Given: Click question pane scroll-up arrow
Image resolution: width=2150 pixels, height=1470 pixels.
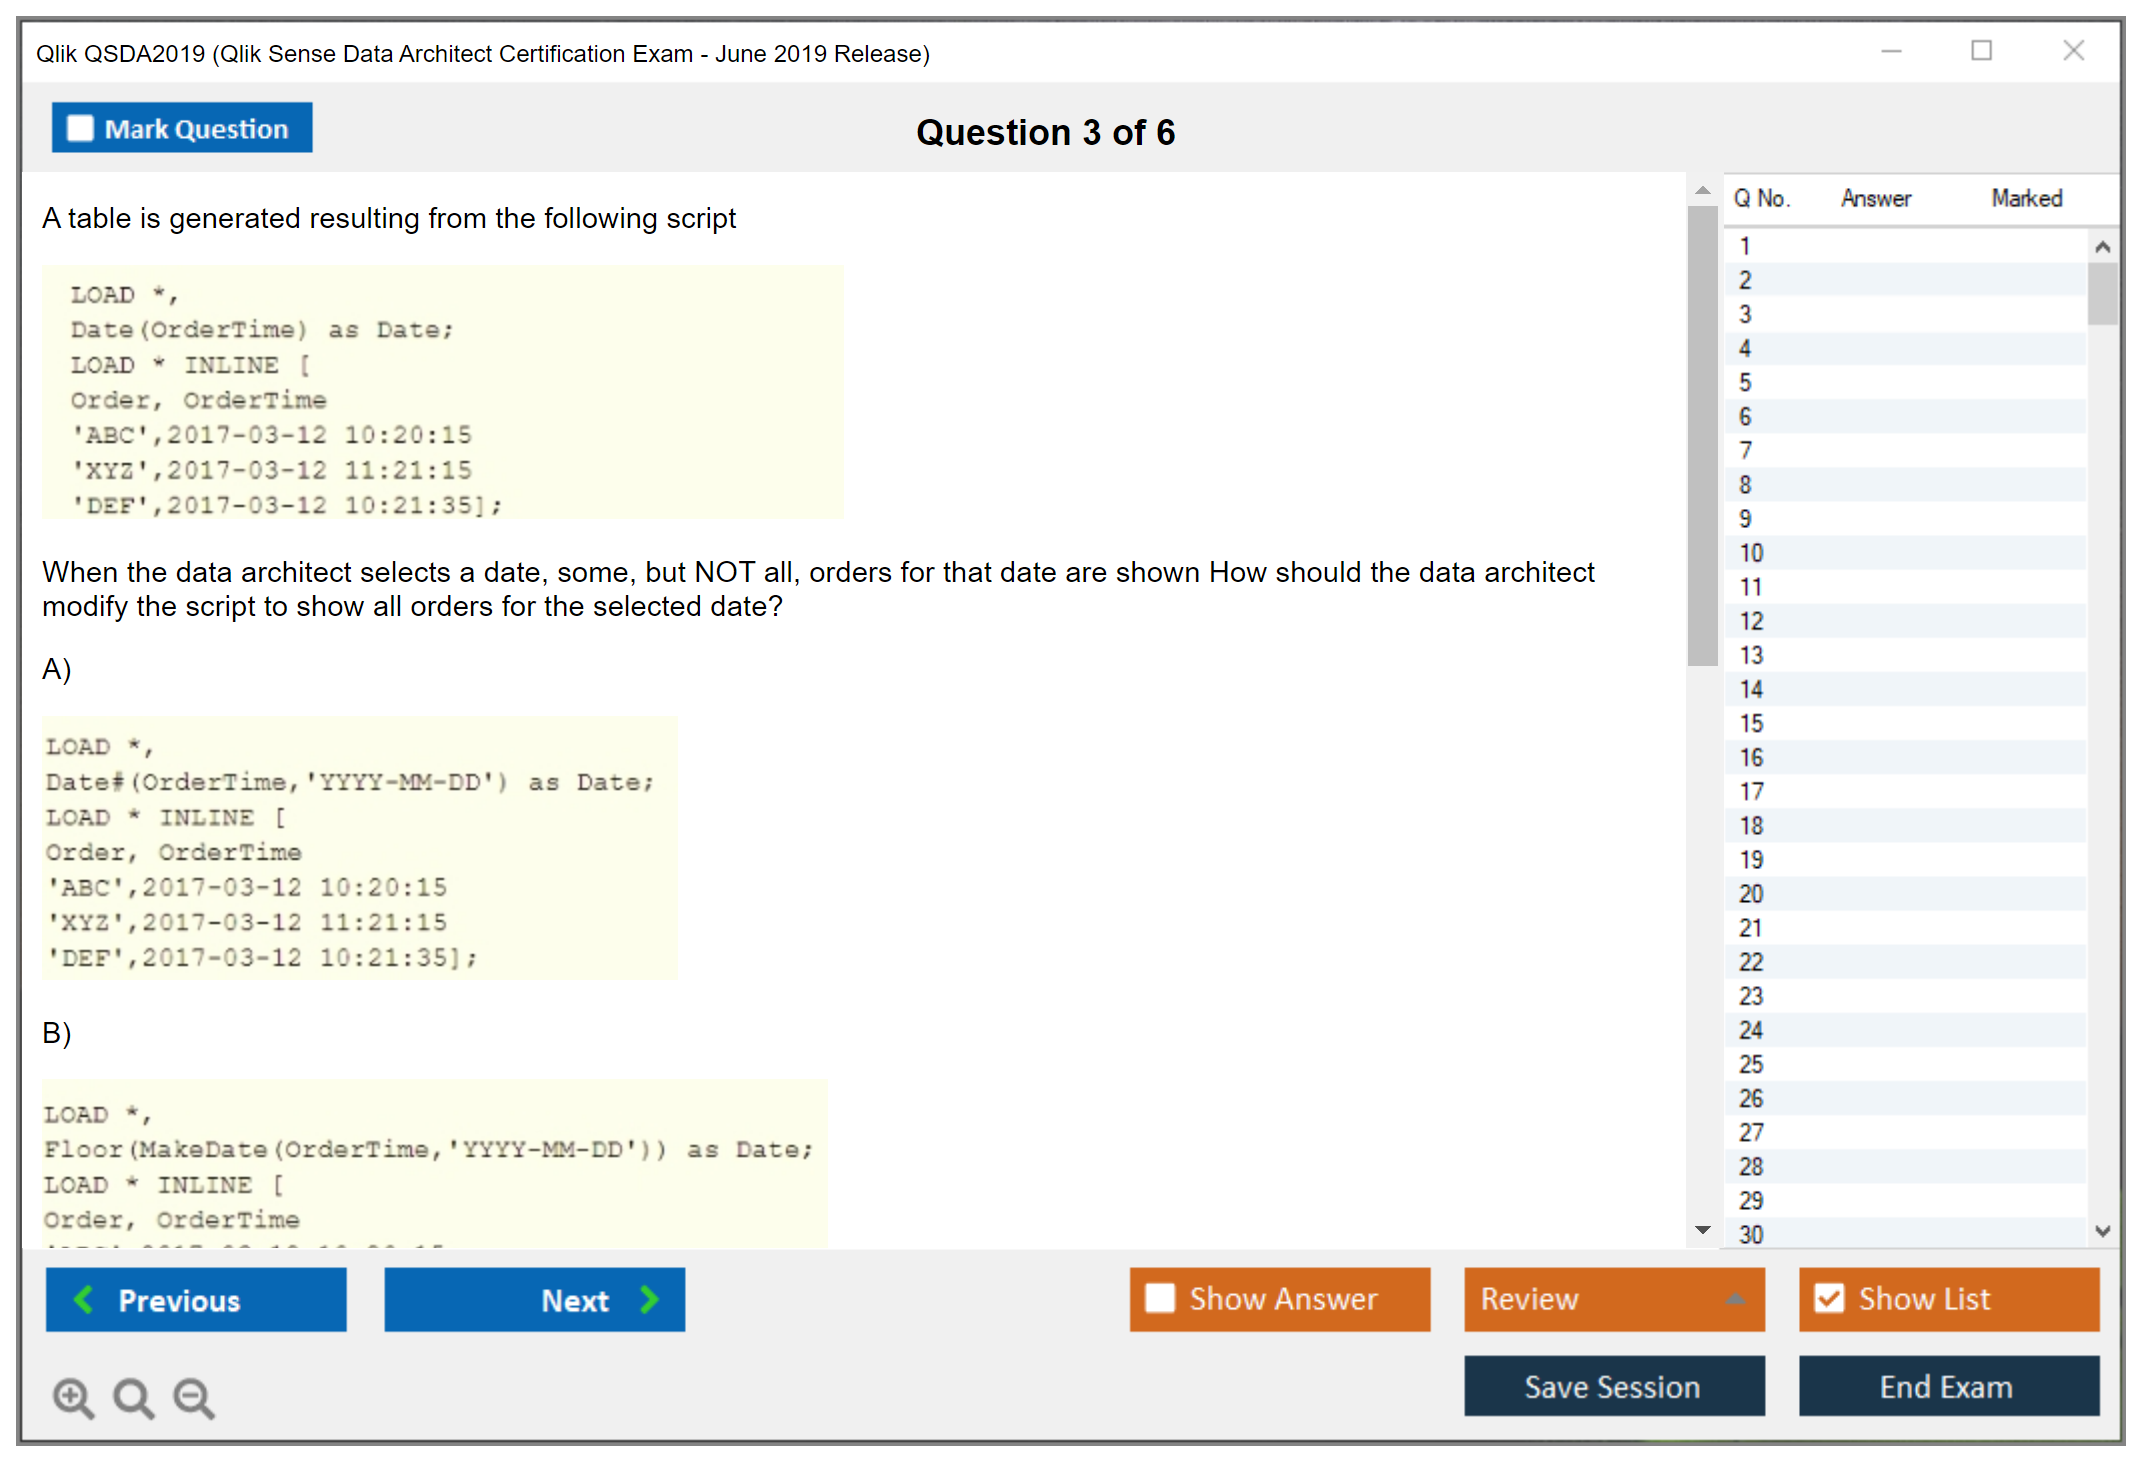Looking at the screenshot, I should (x=1702, y=190).
